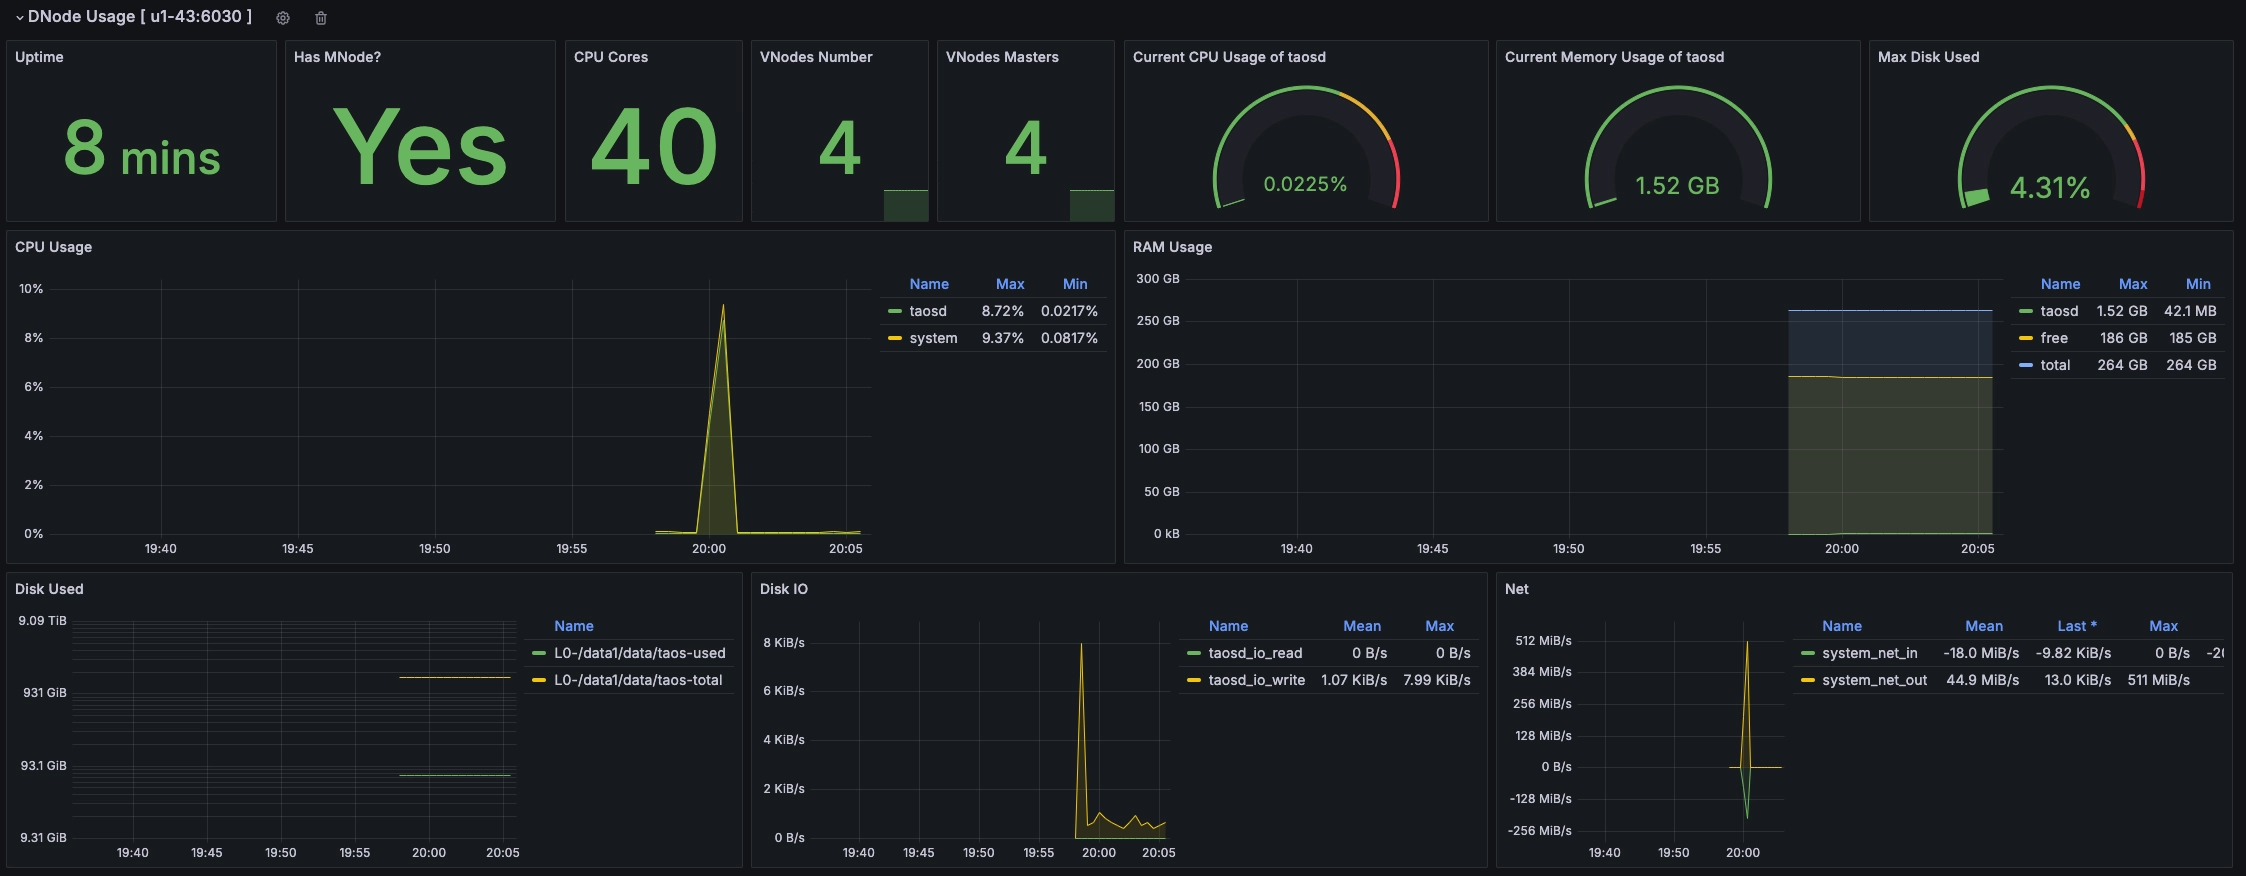Sort RAM Usage legend by Min column
The image size is (2246, 876).
pyautogui.click(x=2197, y=284)
